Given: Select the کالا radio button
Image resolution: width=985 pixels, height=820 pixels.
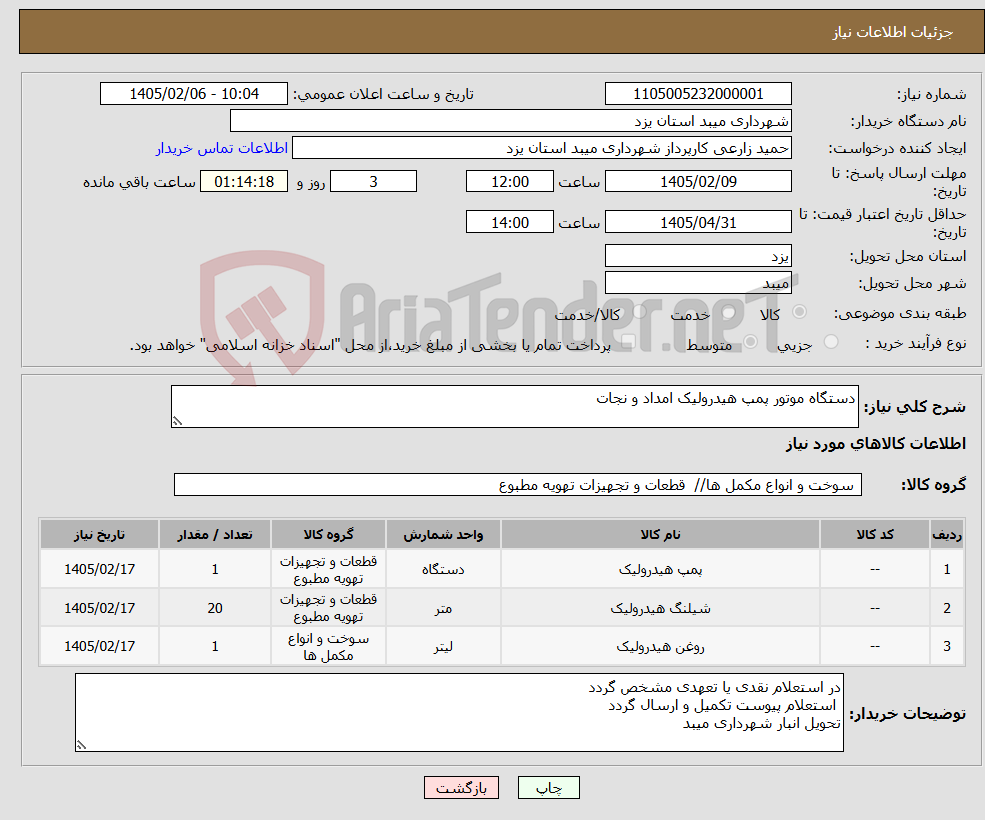Looking at the screenshot, I should tap(800, 312).
